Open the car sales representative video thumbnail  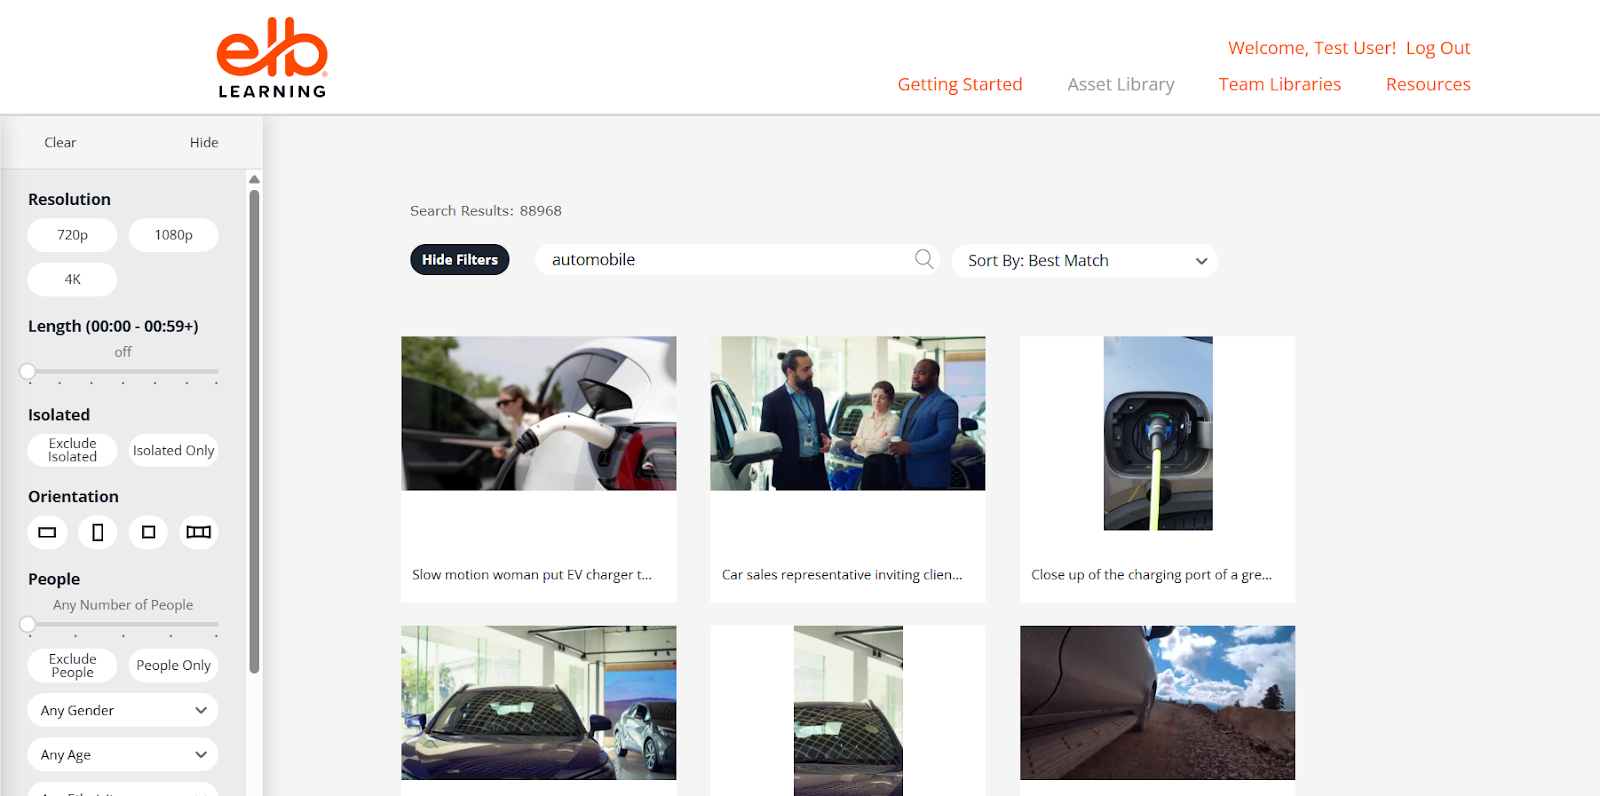tap(847, 414)
